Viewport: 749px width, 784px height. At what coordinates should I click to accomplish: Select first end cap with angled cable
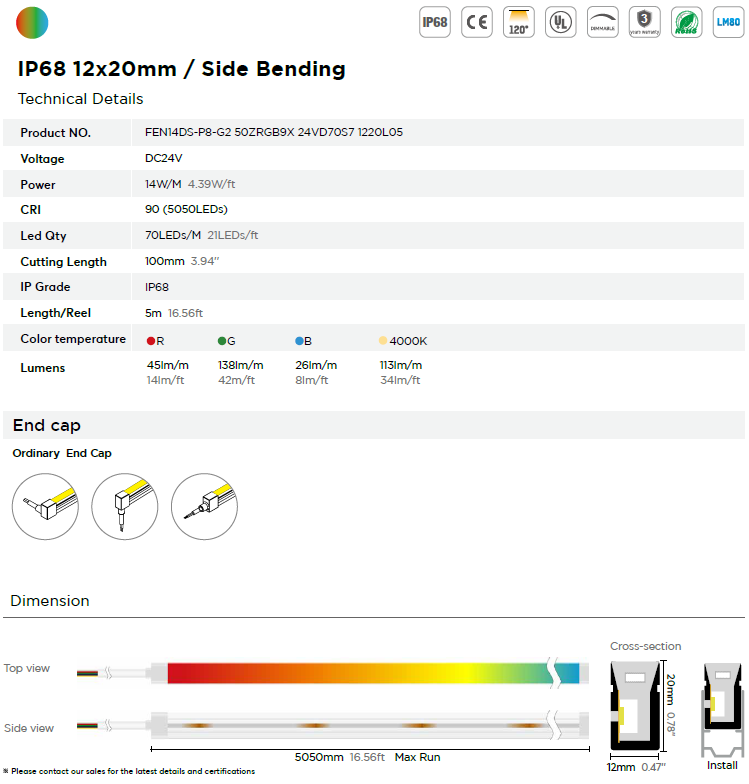[x=46, y=506]
